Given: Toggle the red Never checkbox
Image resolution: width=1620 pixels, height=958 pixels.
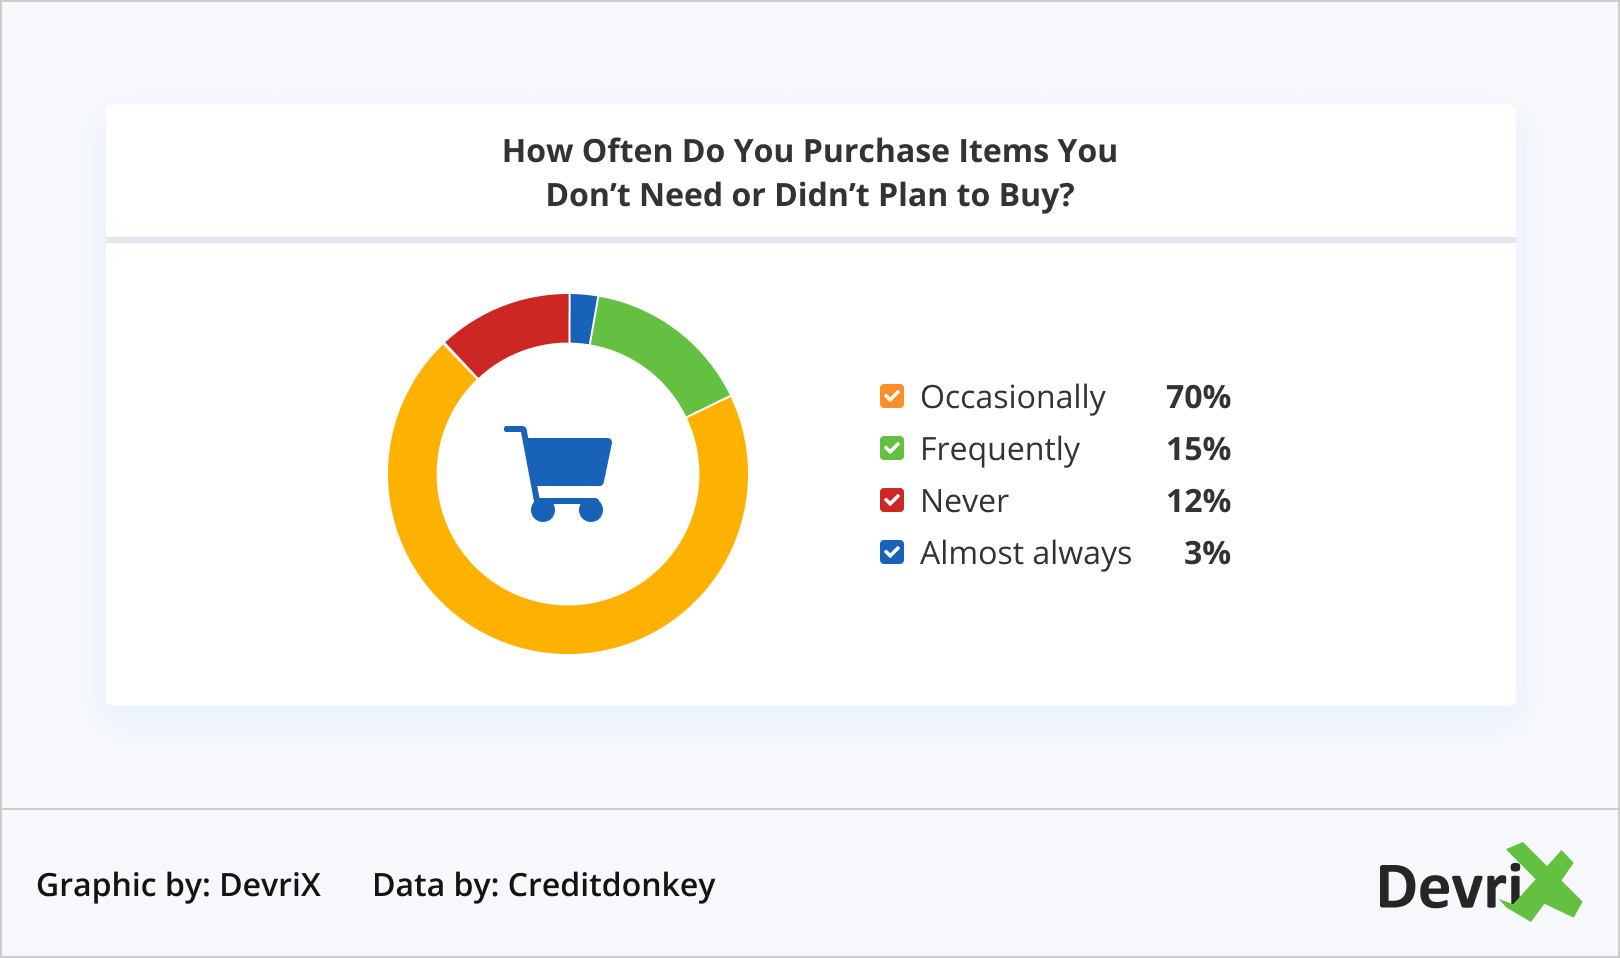Looking at the screenshot, I should pos(892,501).
